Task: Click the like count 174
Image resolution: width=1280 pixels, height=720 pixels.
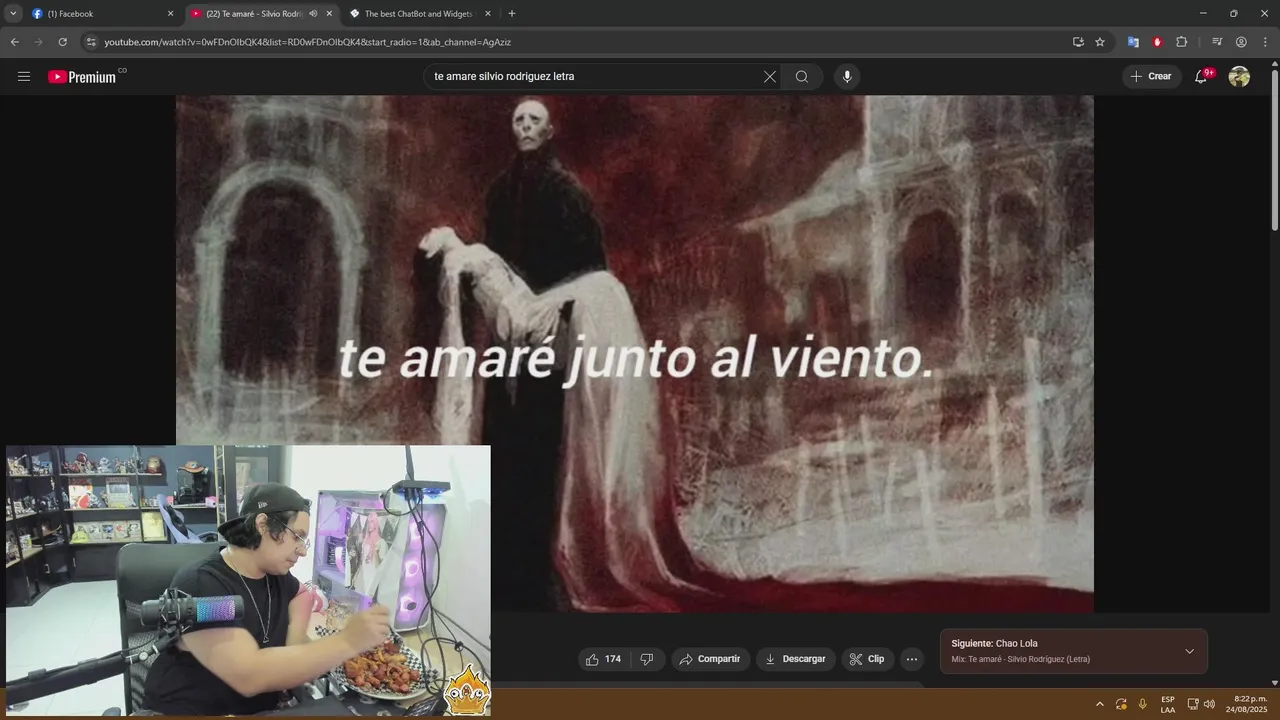Action: click(613, 659)
